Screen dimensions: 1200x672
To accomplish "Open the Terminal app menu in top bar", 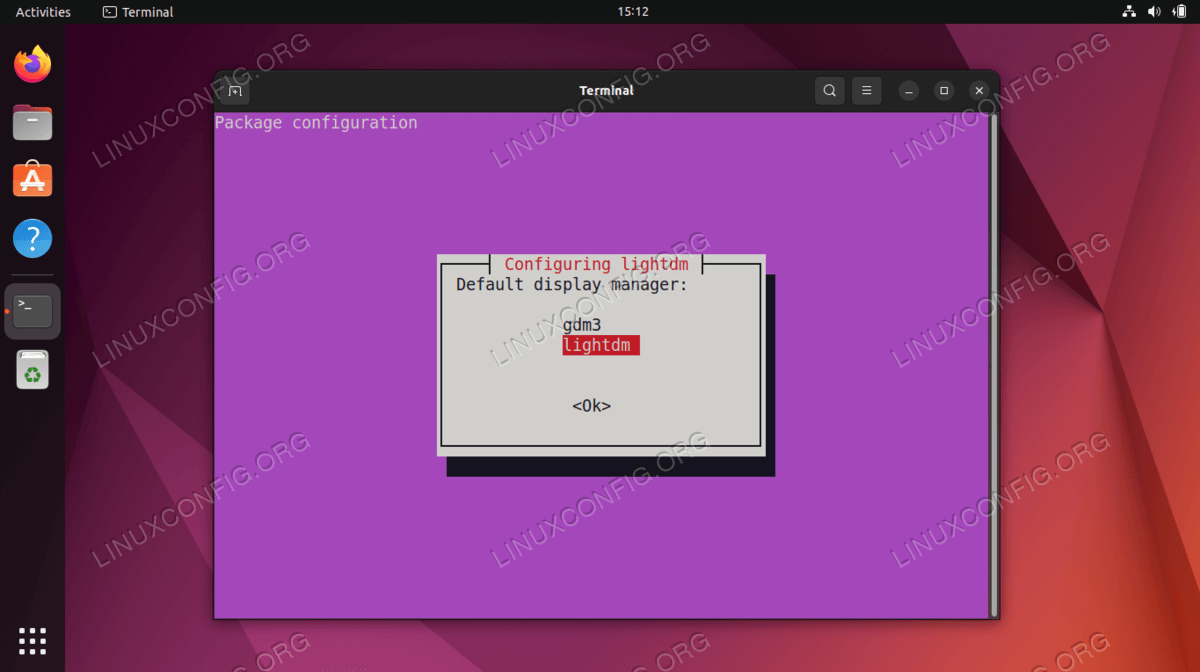I will tap(138, 12).
